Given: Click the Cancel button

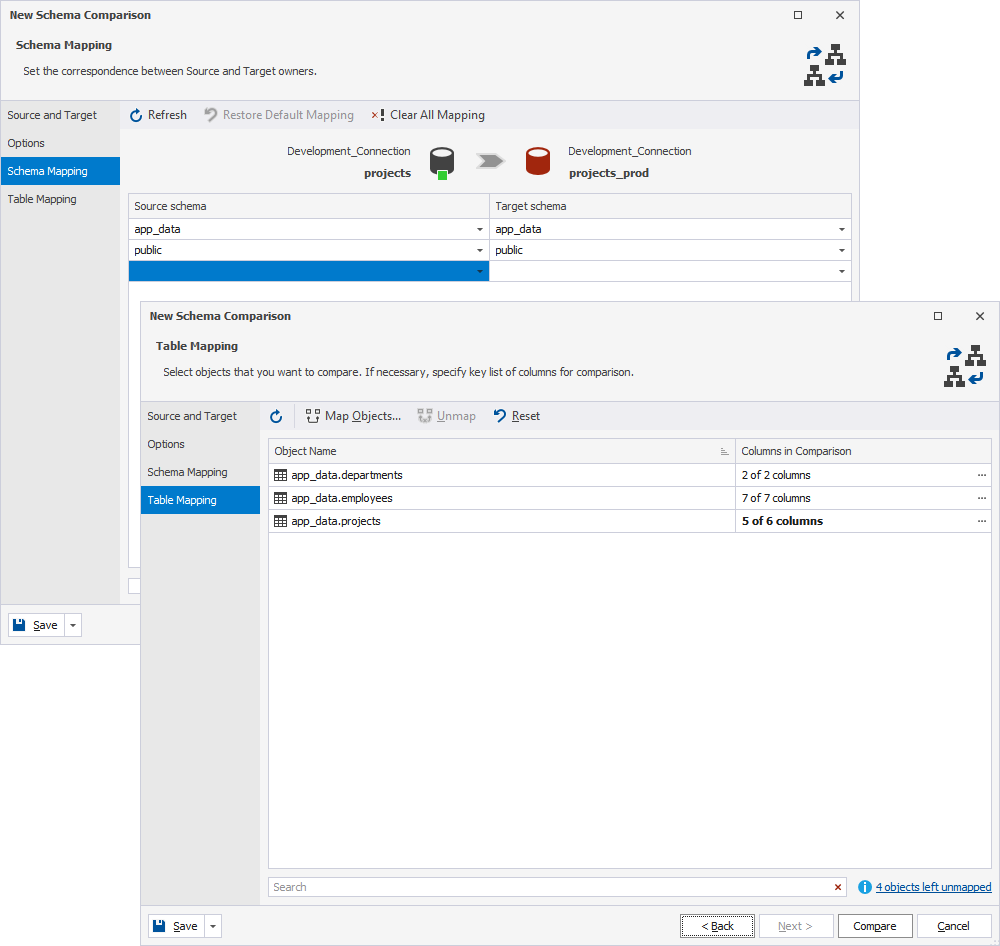Looking at the screenshot, I should tap(953, 926).
